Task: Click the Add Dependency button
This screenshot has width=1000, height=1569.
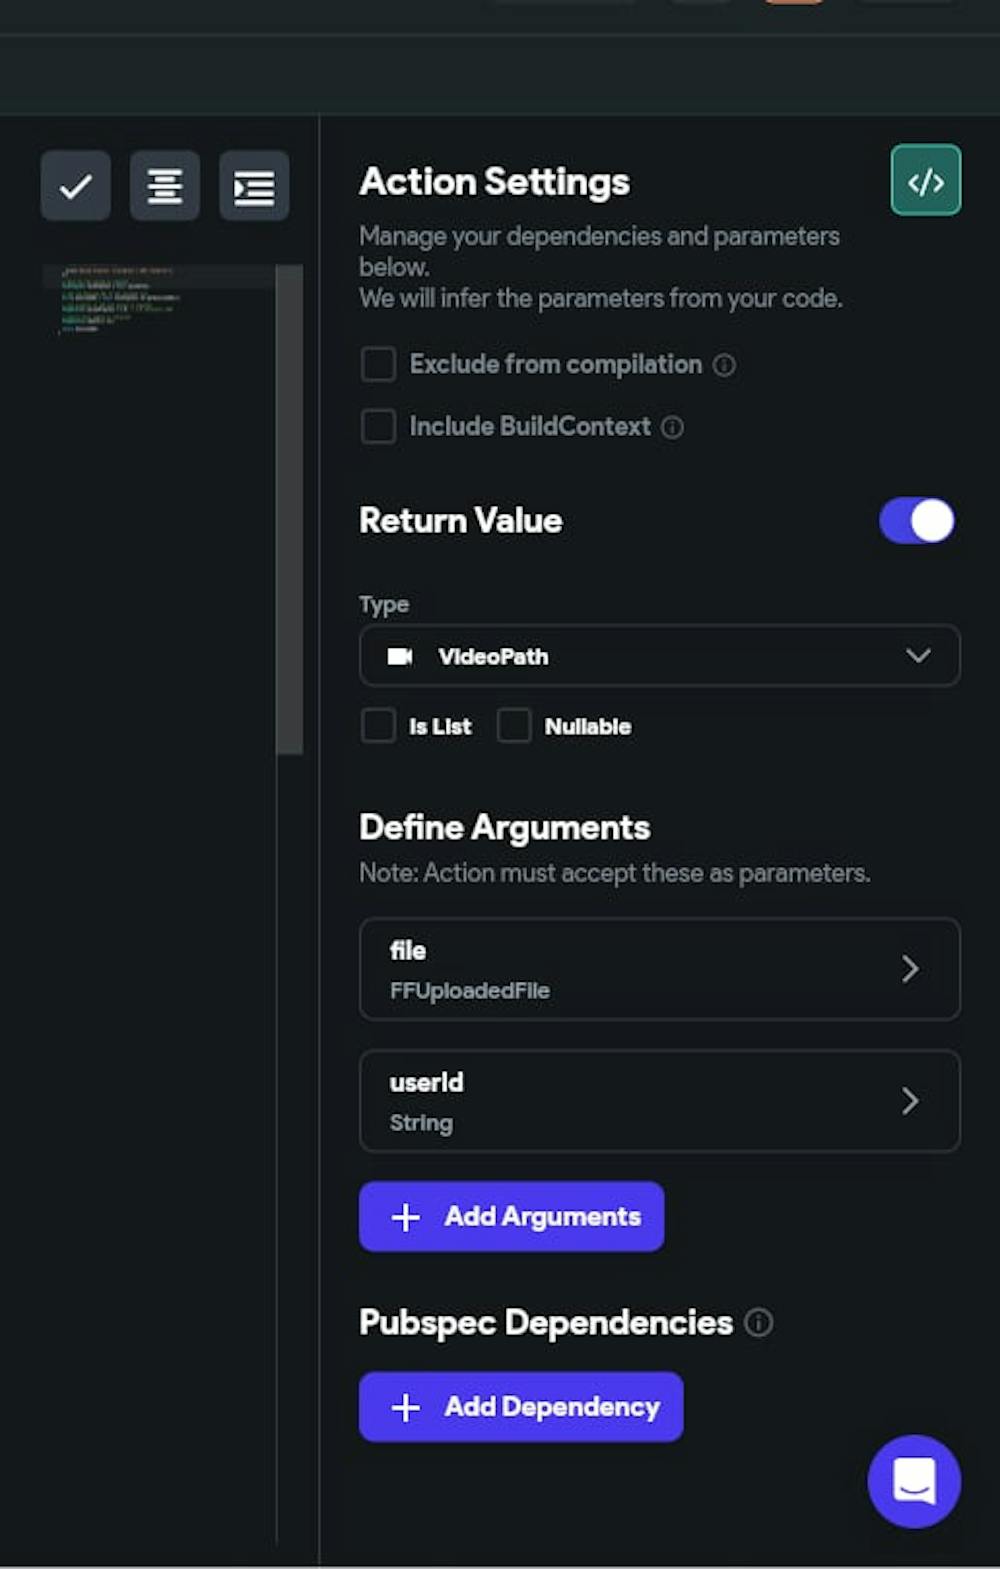Action: [x=521, y=1407]
